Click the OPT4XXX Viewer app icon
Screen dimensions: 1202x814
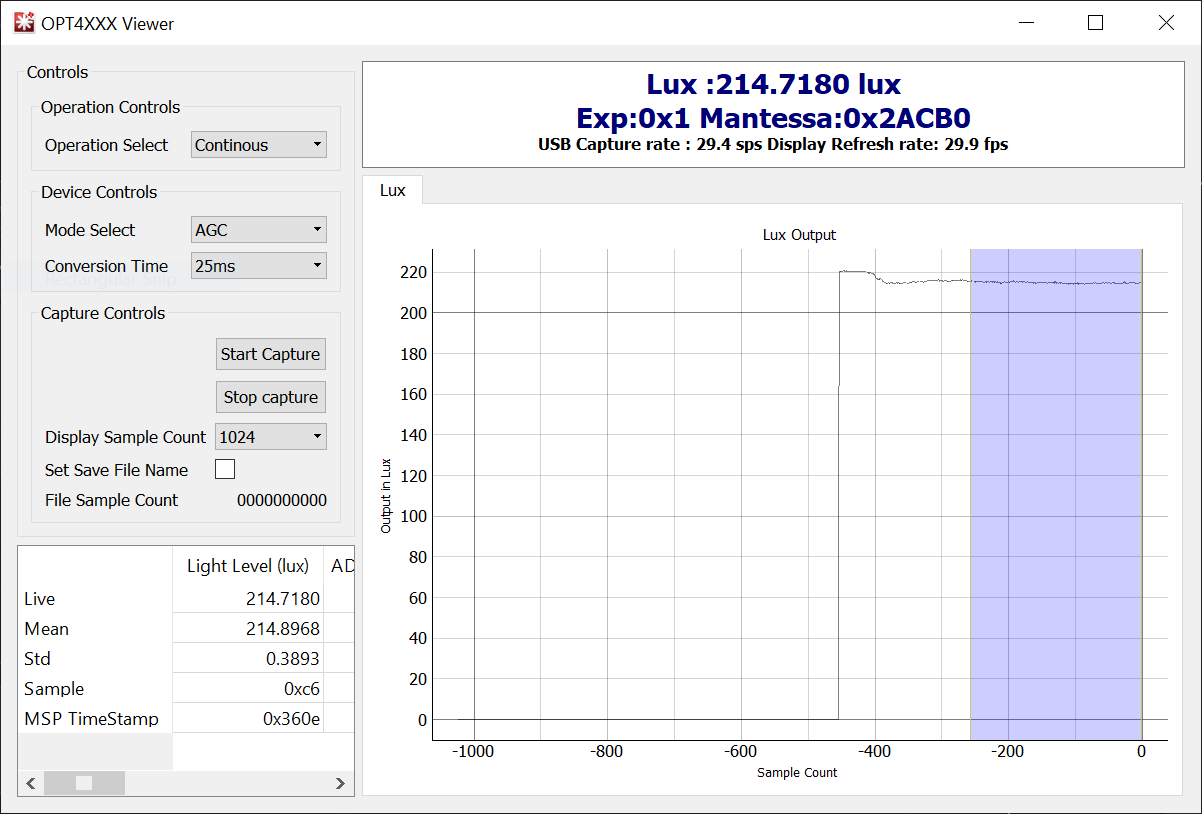(x=24, y=23)
